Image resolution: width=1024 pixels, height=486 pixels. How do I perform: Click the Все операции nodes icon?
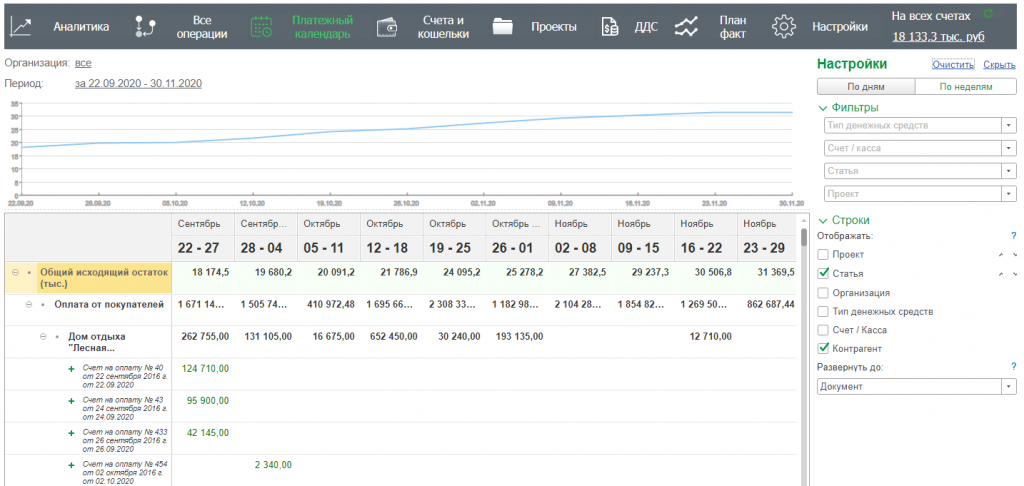pyautogui.click(x=146, y=28)
